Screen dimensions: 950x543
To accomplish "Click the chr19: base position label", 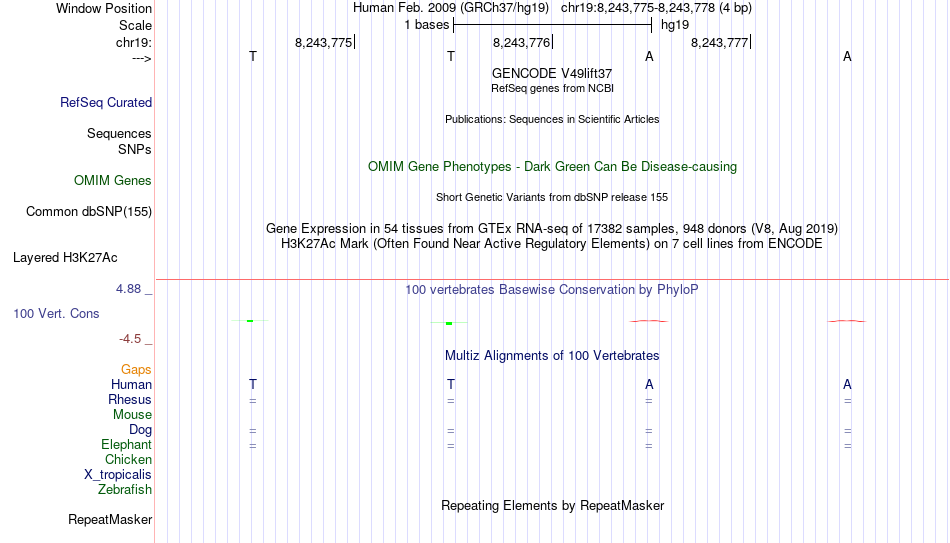I will [133, 42].
